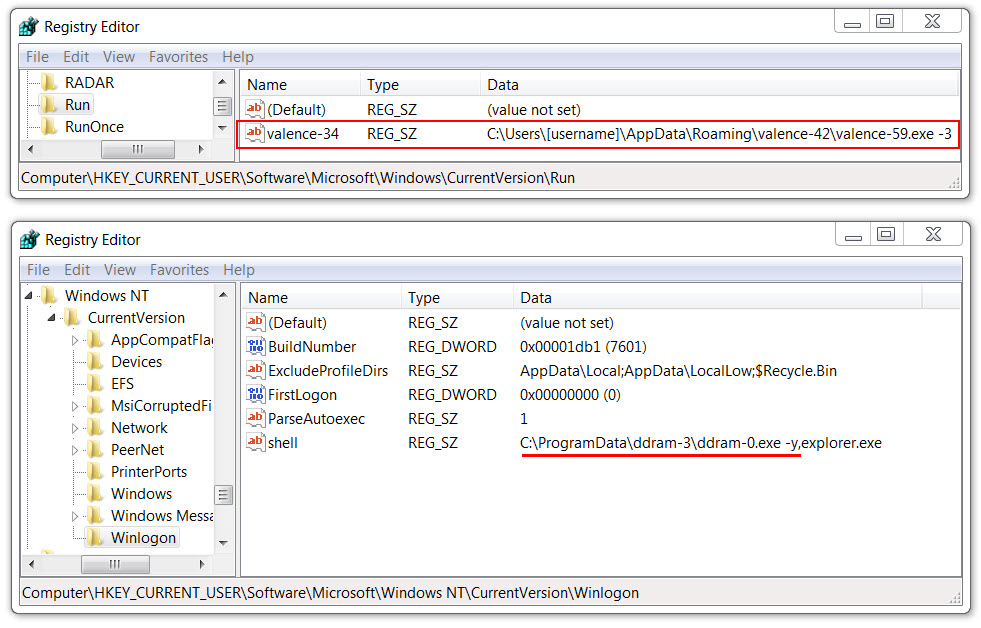The image size is (981, 628).
Task: Open Favorites menu in bottom Registry Editor
Action: (180, 270)
